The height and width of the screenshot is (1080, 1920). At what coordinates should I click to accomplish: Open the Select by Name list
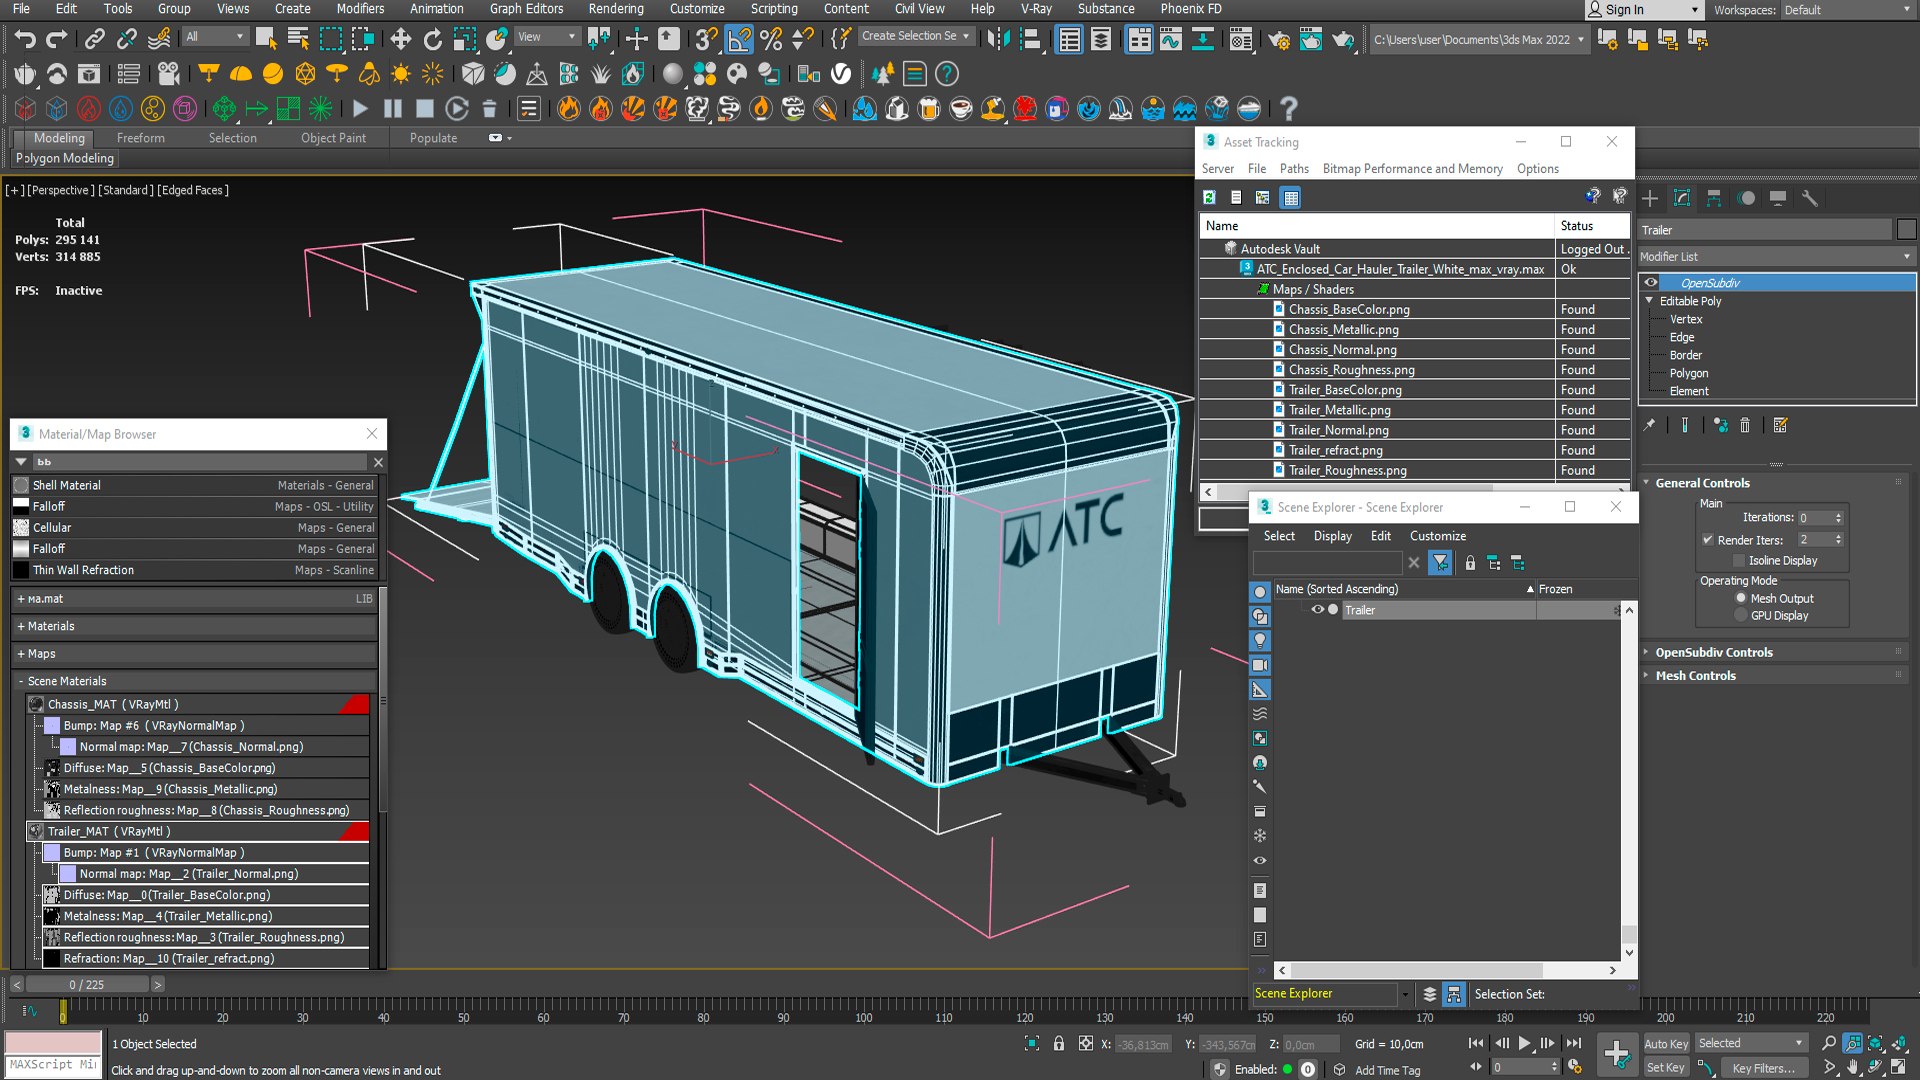click(x=298, y=39)
